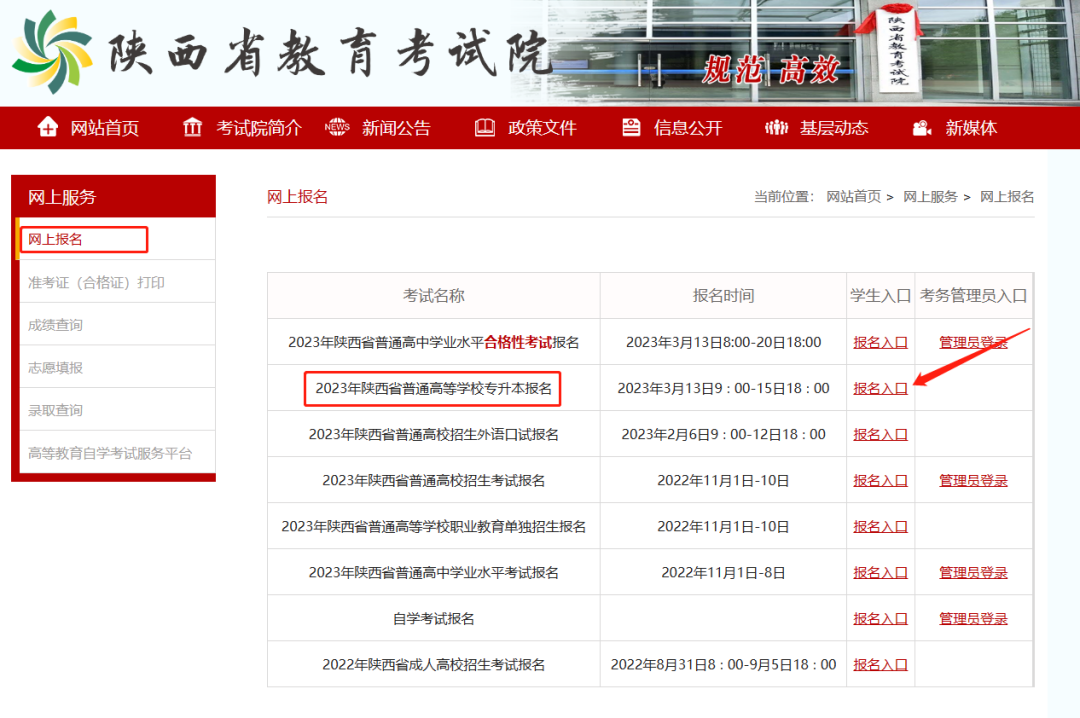The width and height of the screenshot is (1080, 718).
Task: Click the text 2023年陕西省普通高等学校专升本报名
Action: (x=433, y=389)
